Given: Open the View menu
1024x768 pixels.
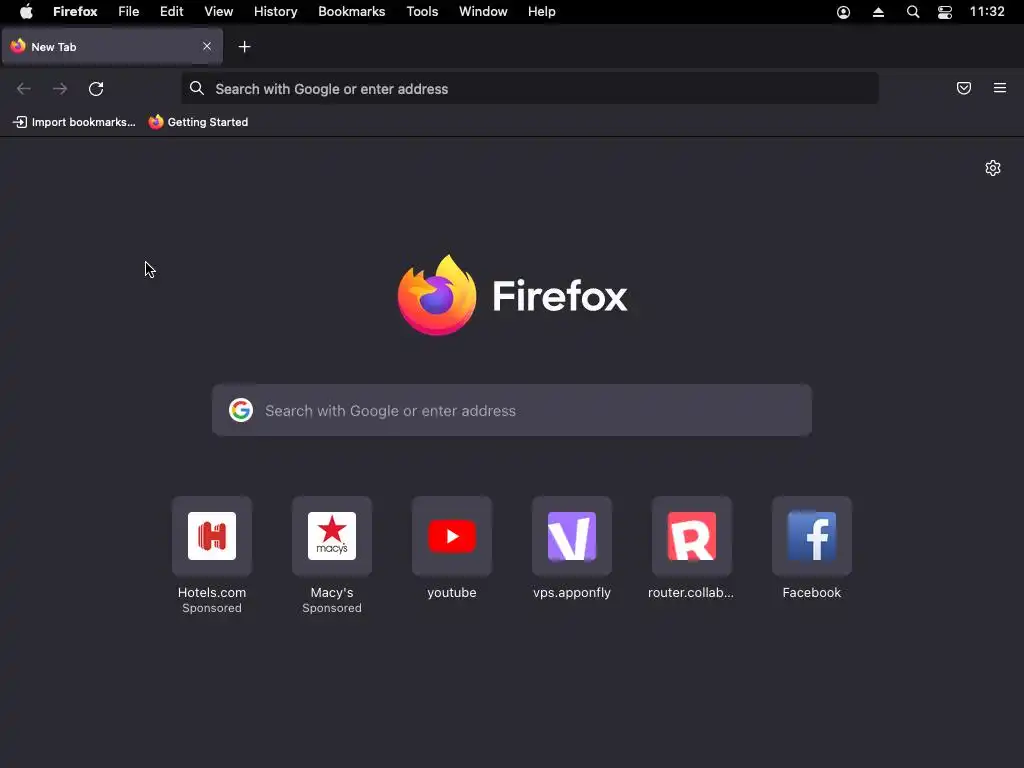Looking at the screenshot, I should coord(219,12).
